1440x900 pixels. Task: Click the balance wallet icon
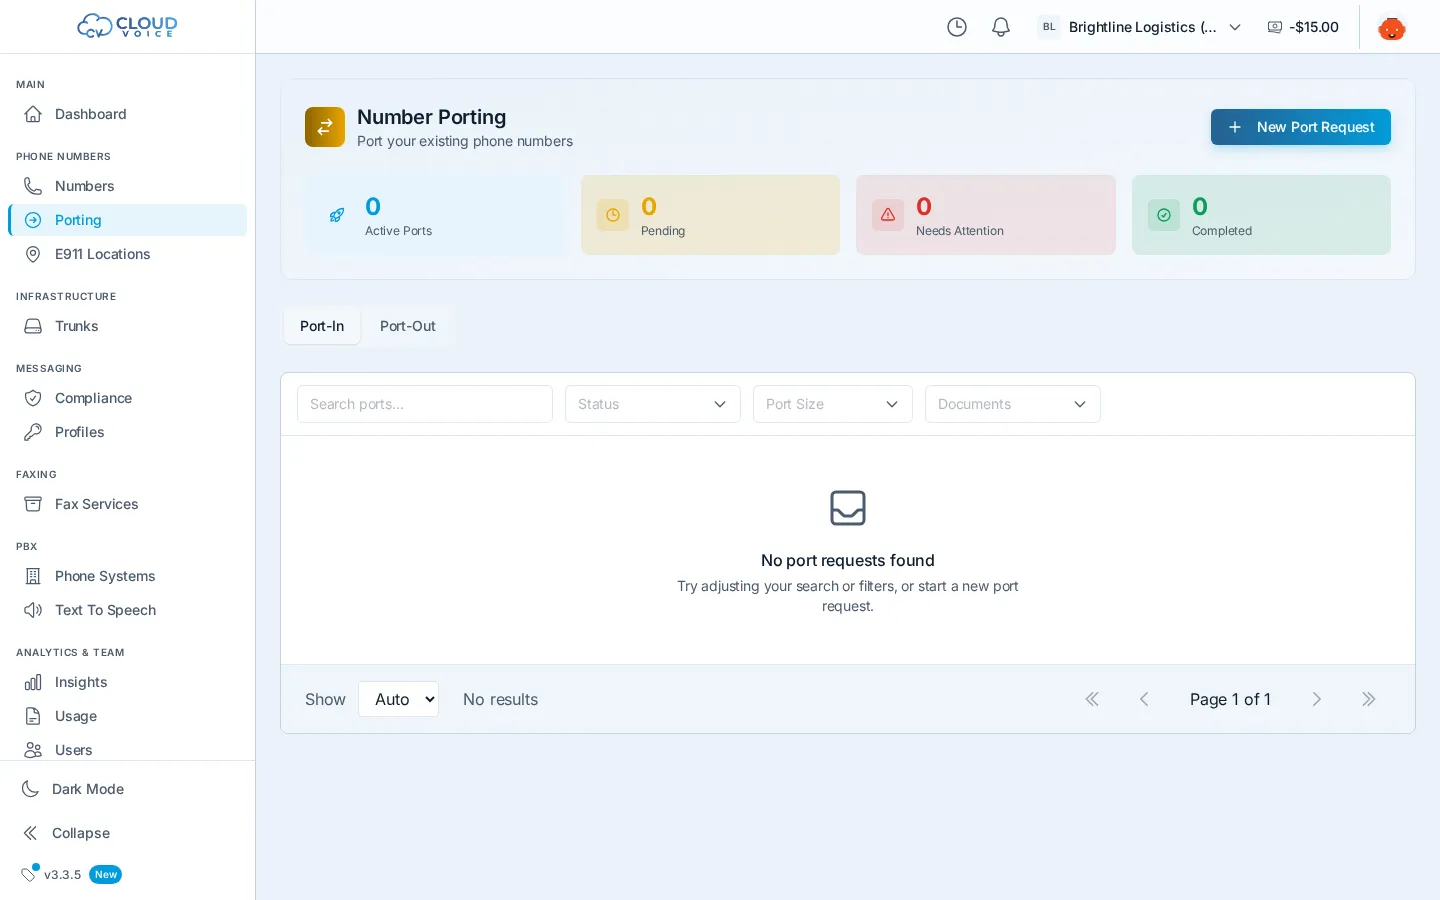tap(1275, 27)
